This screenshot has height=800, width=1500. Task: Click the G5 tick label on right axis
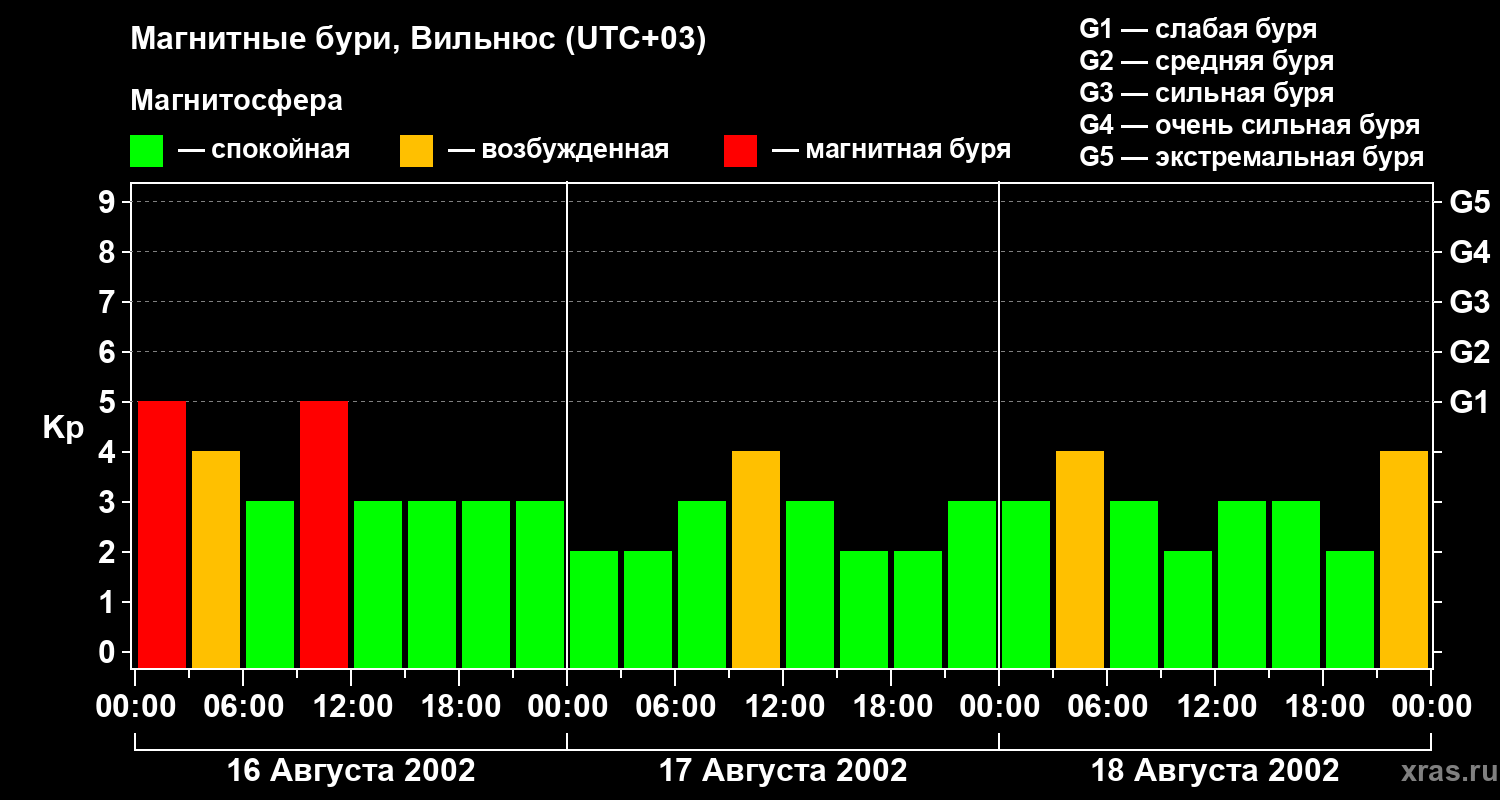click(x=1470, y=202)
